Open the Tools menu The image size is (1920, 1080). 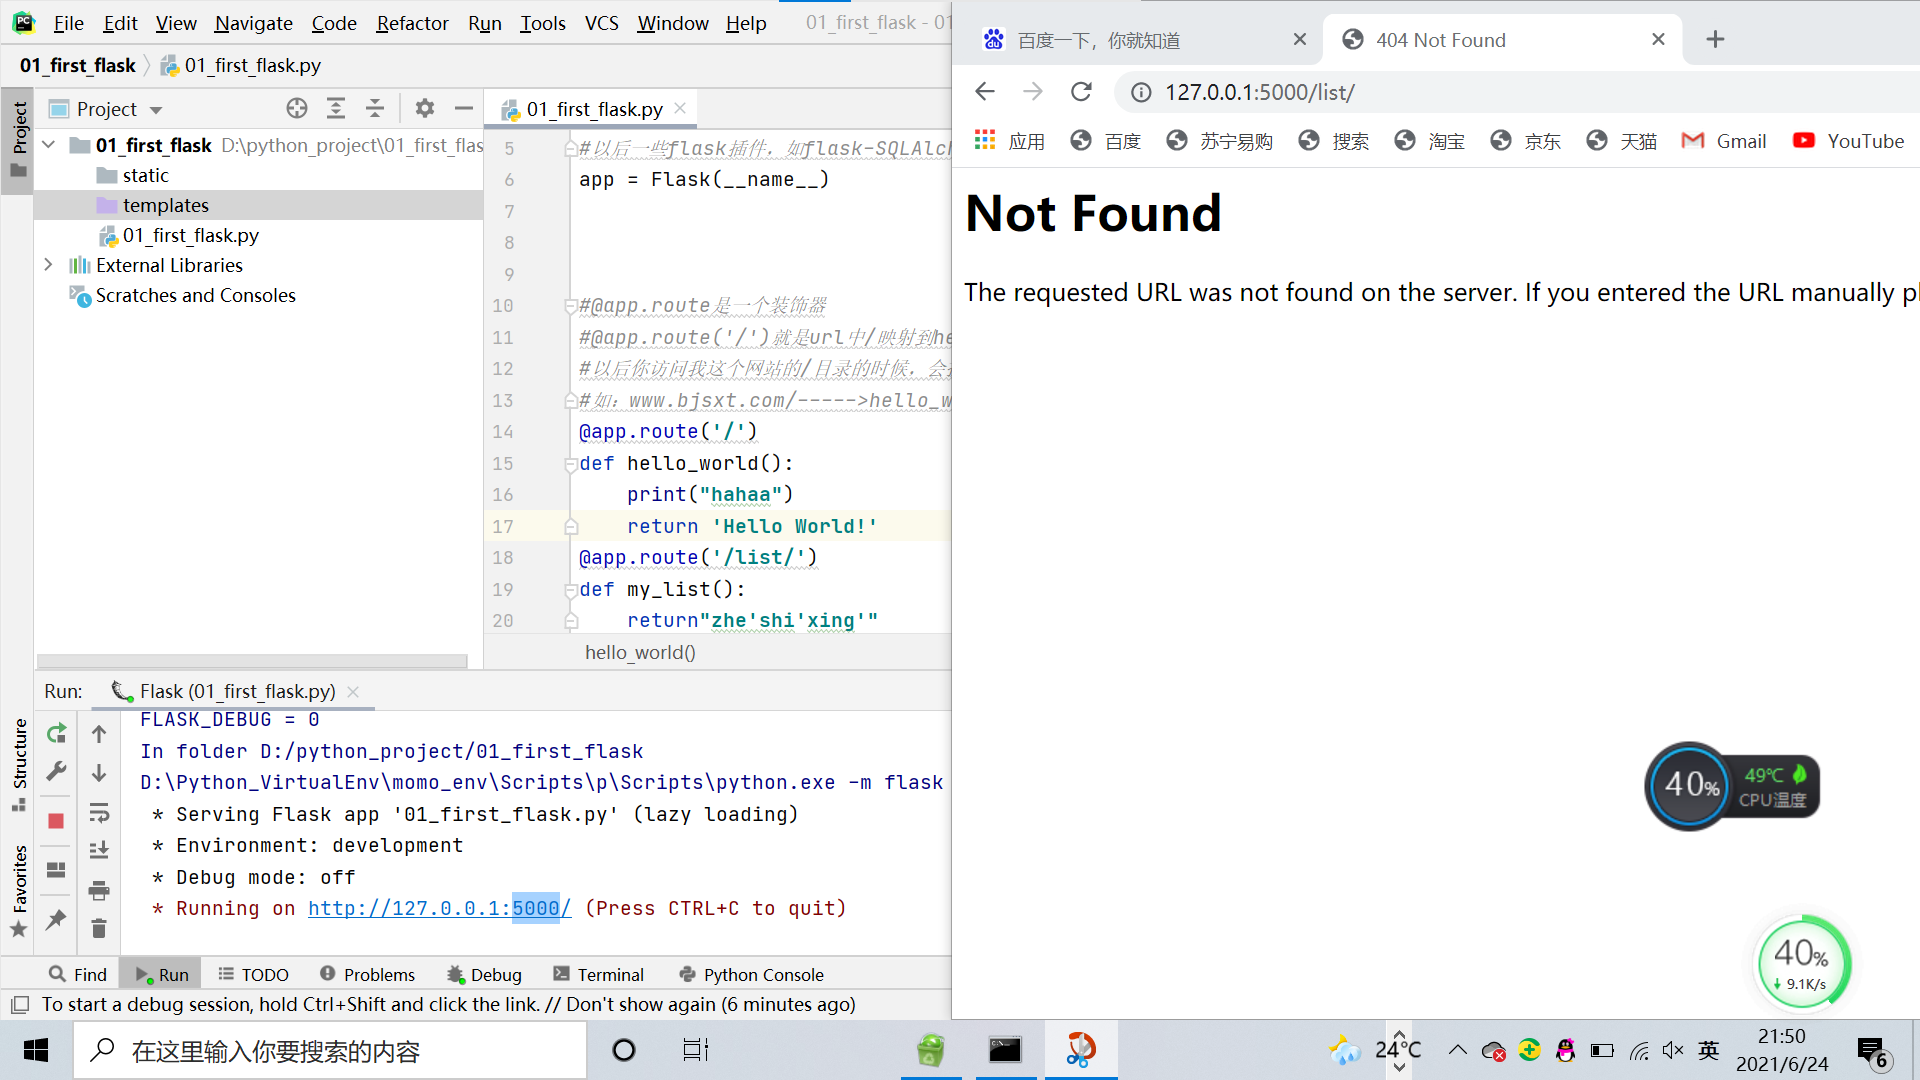click(x=543, y=23)
